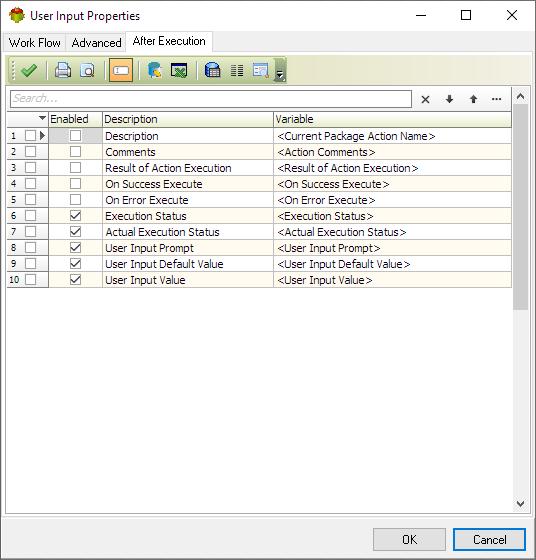The image size is (536, 560).
Task: Click the export to Excel icon
Action: pyautogui.click(x=179, y=70)
